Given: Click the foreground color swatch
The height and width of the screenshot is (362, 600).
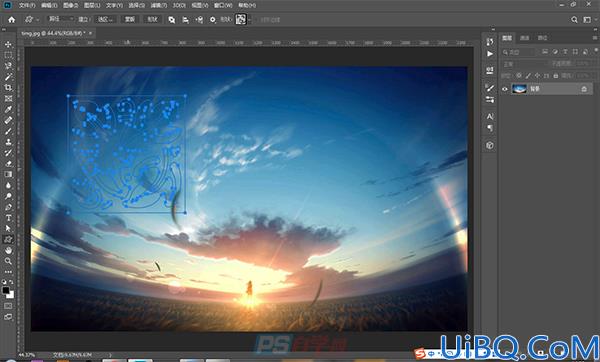Looking at the screenshot, I should click(x=6, y=290).
